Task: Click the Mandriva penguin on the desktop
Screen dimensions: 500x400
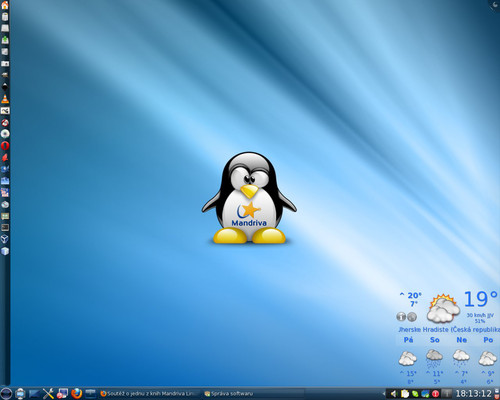Action: coord(249,198)
